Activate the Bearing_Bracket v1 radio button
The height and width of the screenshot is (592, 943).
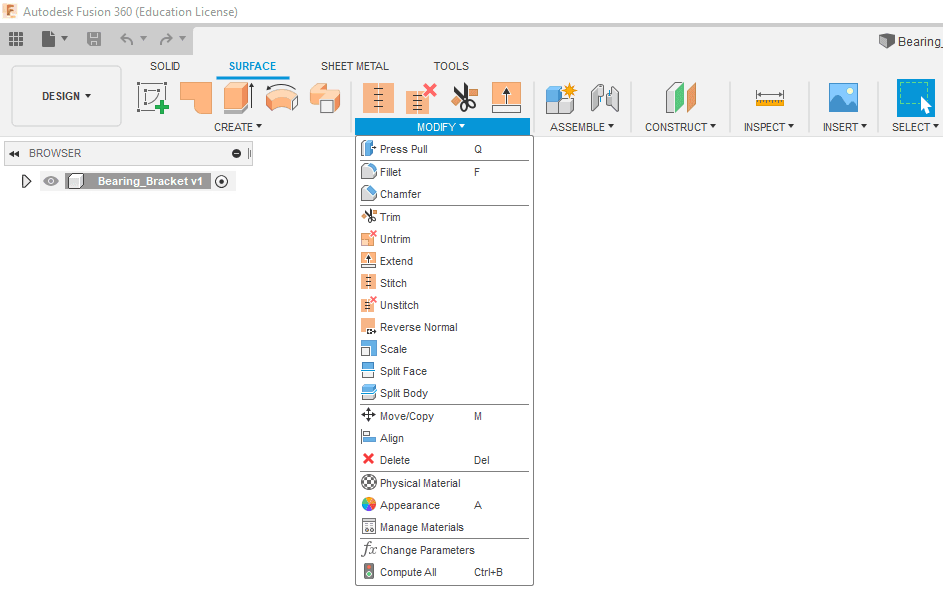(x=222, y=182)
